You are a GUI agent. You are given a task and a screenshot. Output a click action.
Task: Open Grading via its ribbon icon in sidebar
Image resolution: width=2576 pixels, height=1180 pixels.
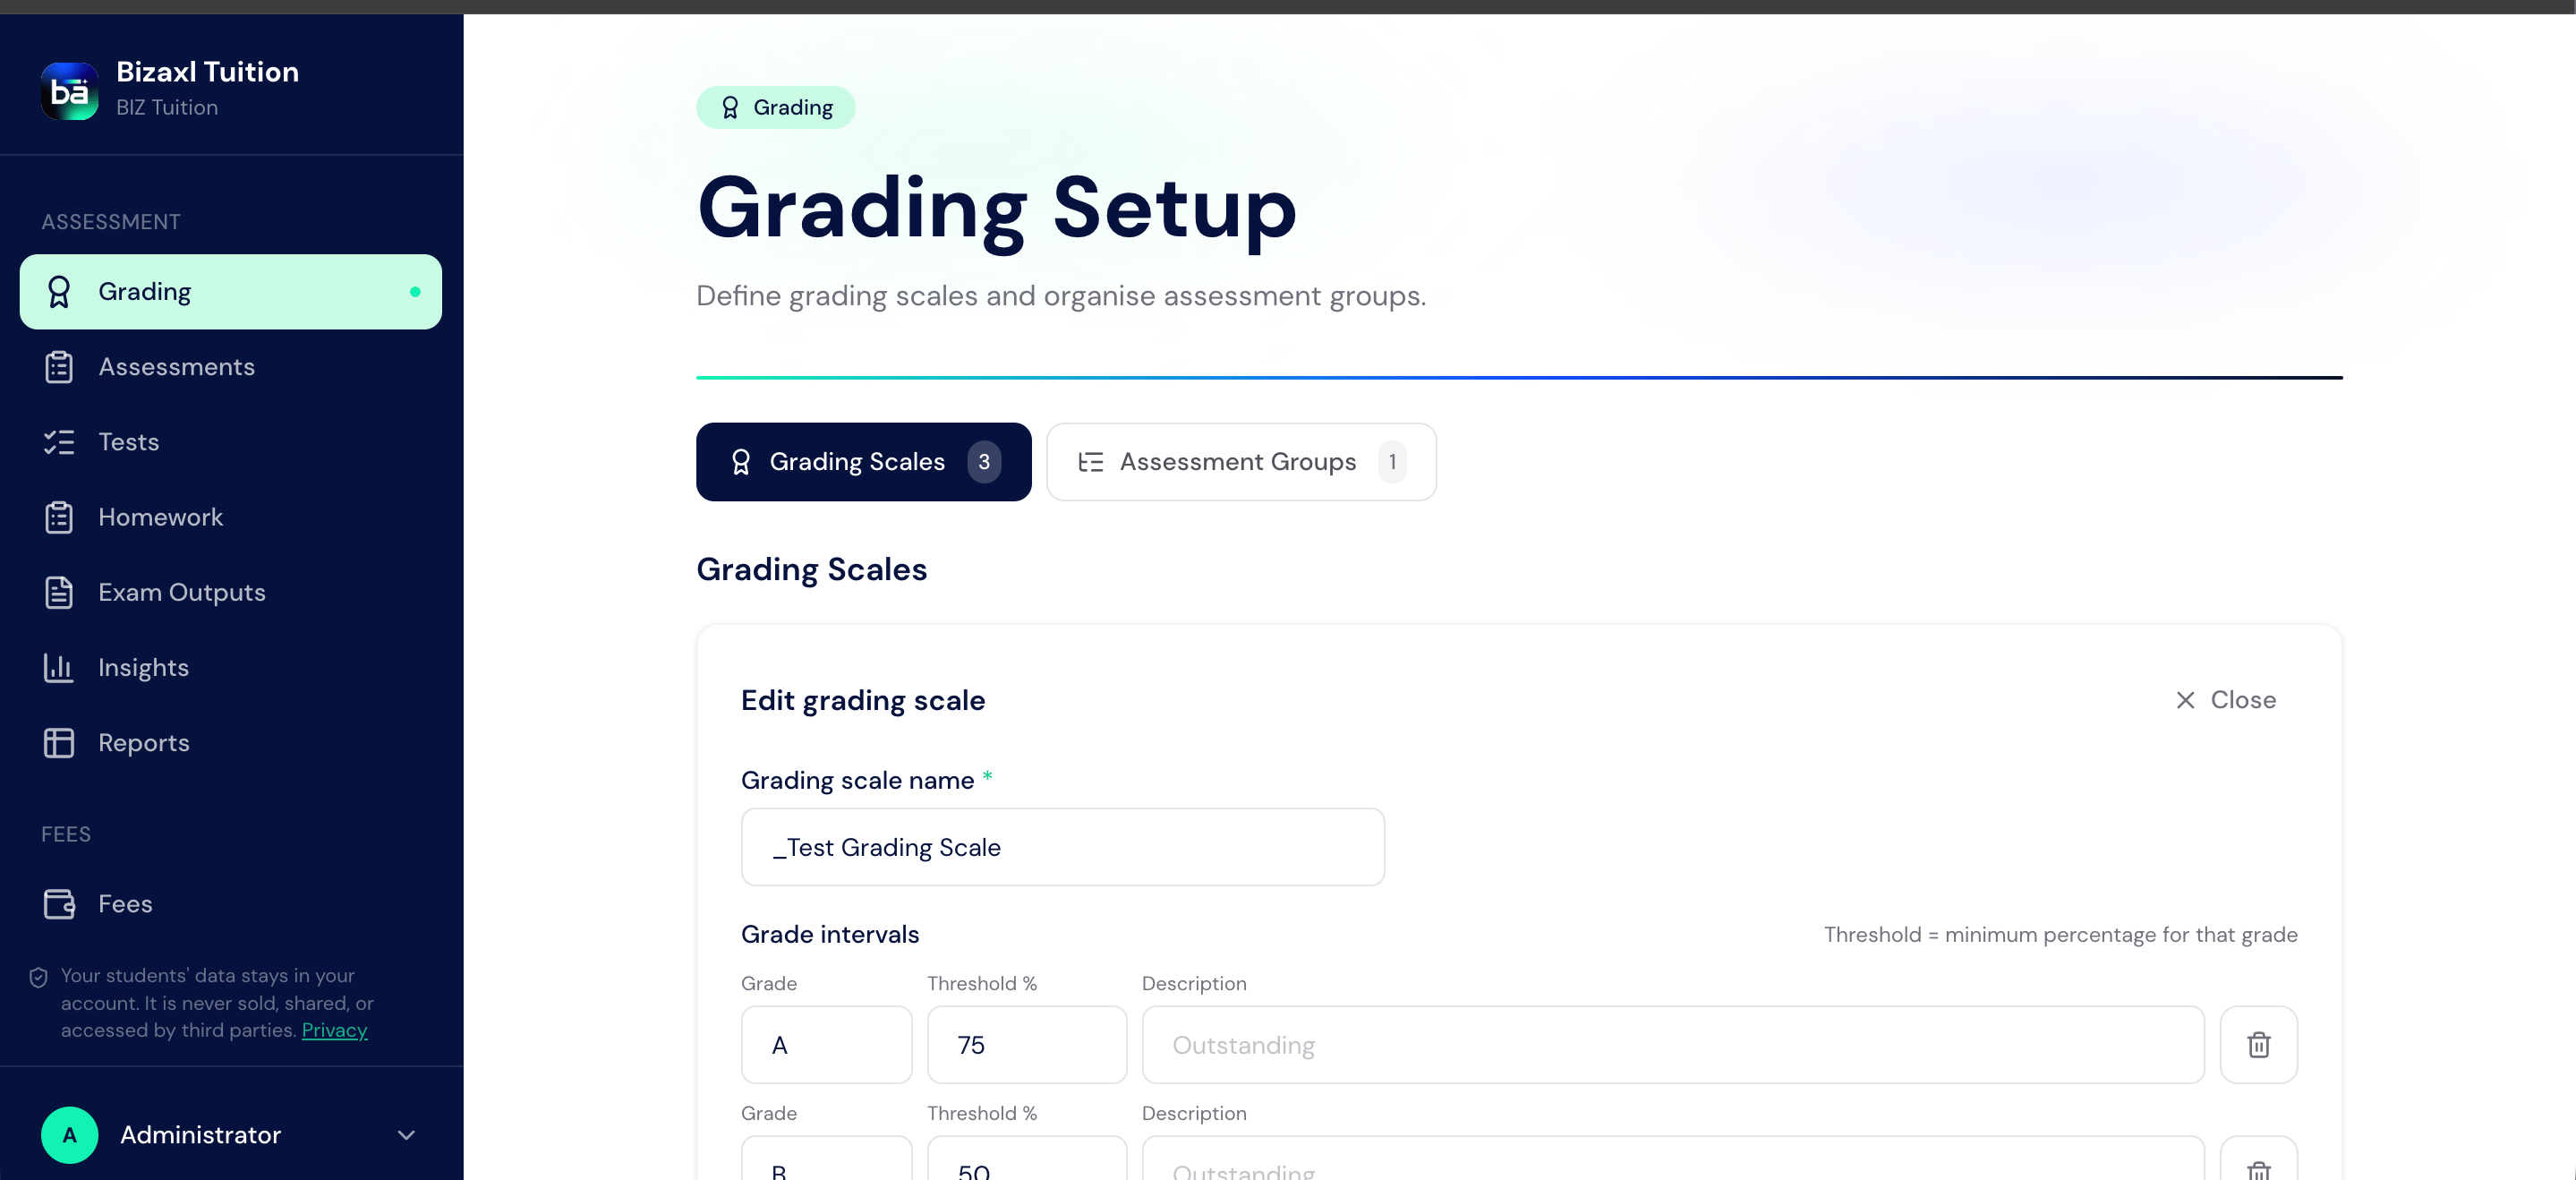pos(59,291)
